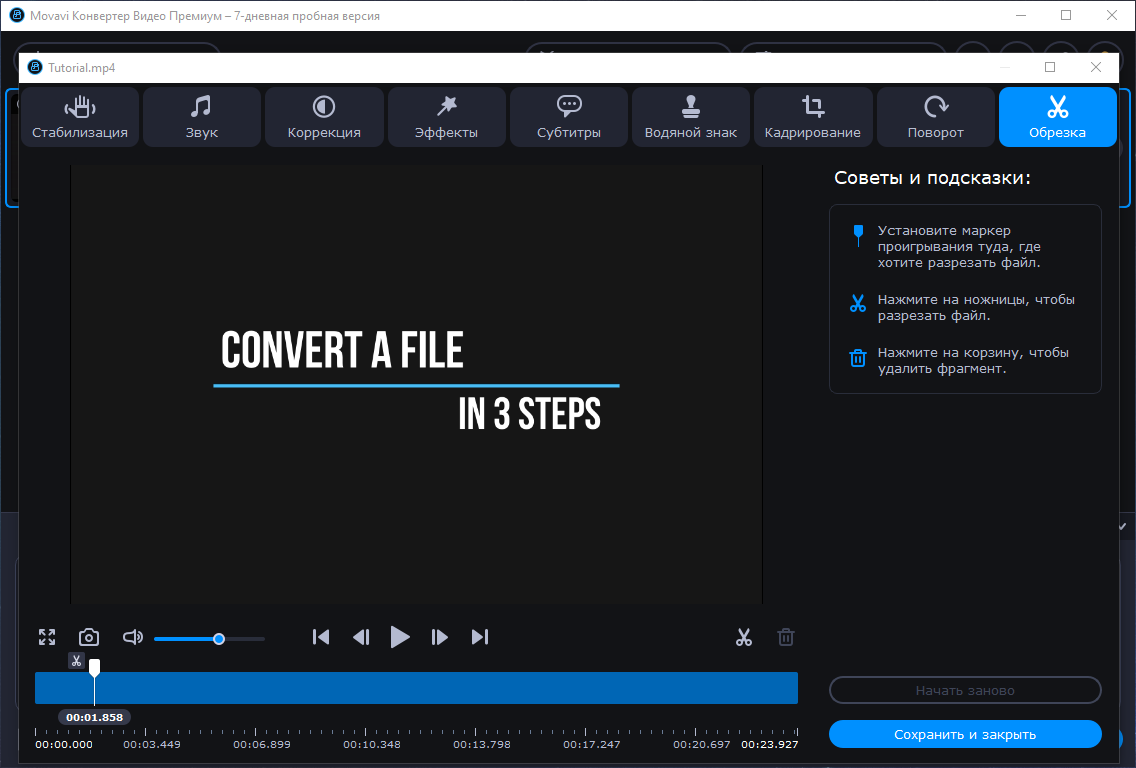Click the Movavi main window app icon

pos(17,15)
